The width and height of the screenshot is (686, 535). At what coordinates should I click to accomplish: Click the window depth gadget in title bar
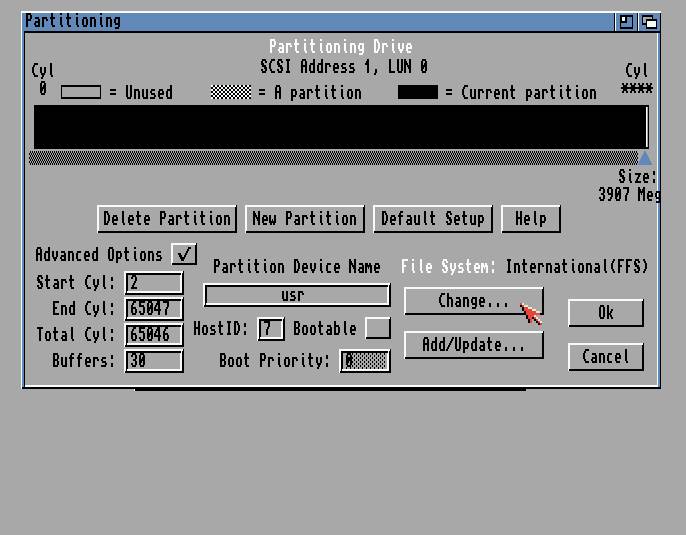pos(648,21)
